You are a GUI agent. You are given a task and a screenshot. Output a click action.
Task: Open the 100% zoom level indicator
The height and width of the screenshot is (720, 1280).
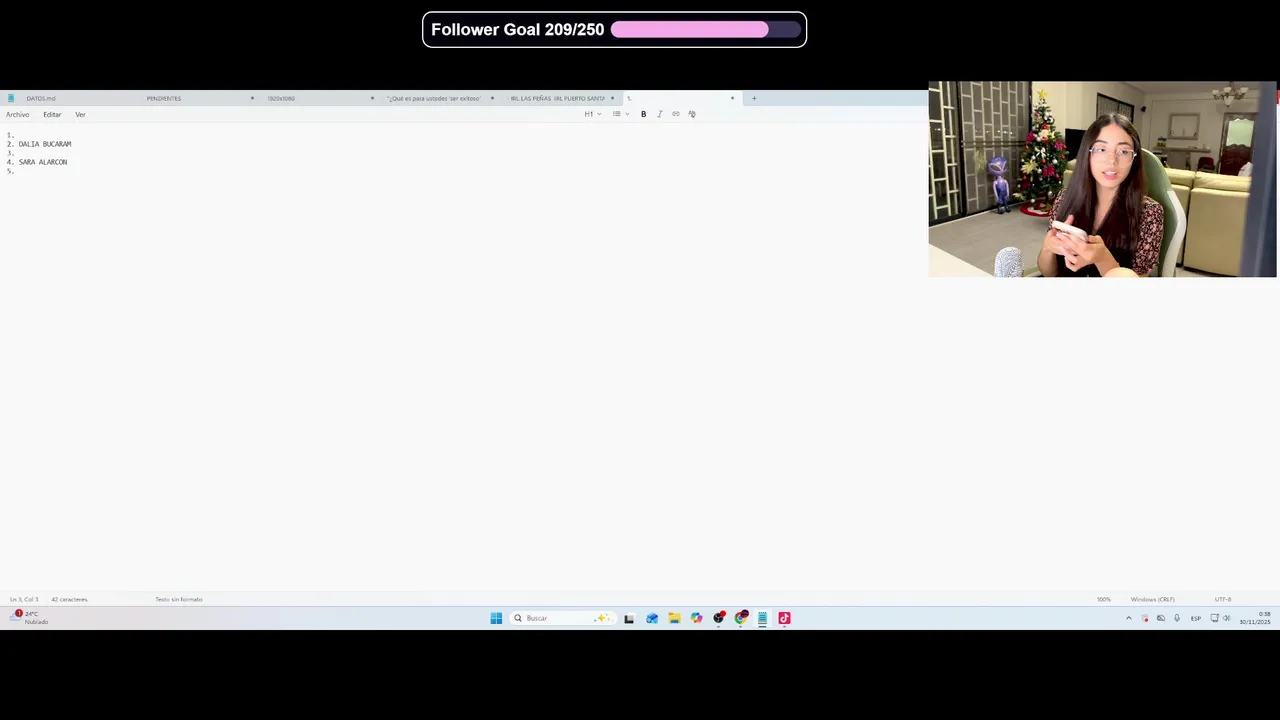pos(1104,599)
